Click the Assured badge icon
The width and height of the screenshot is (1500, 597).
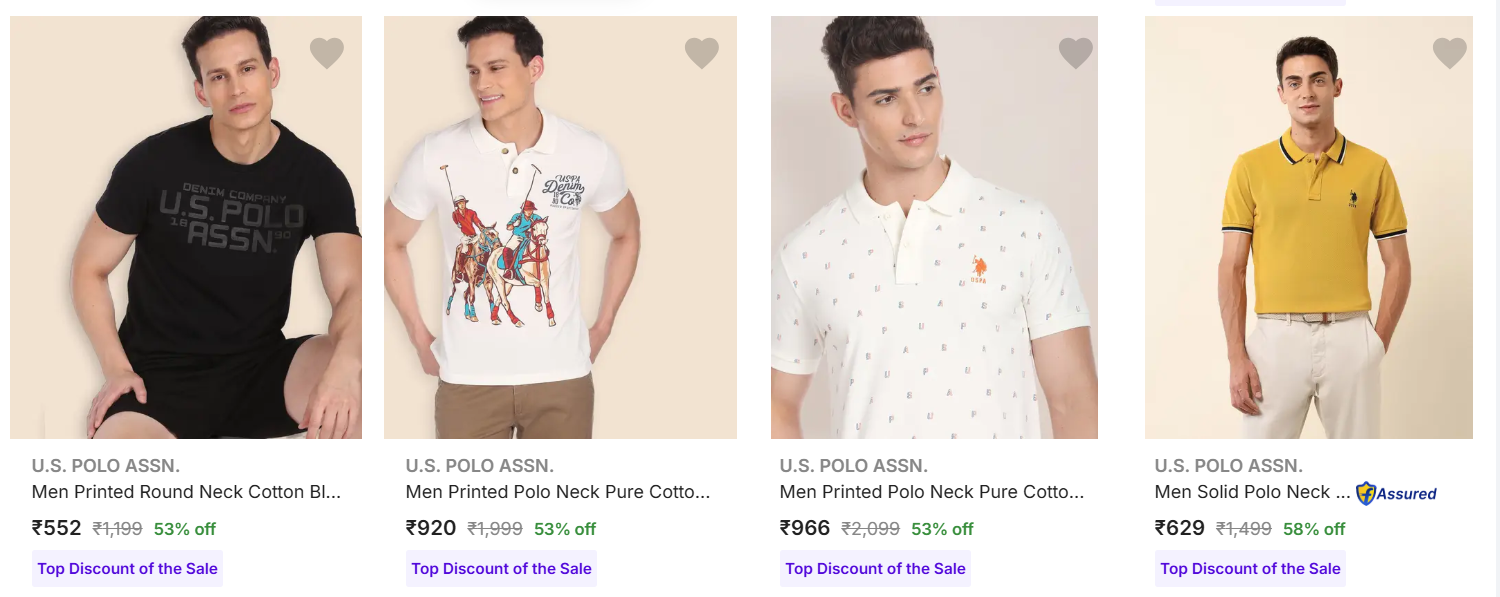point(1396,493)
